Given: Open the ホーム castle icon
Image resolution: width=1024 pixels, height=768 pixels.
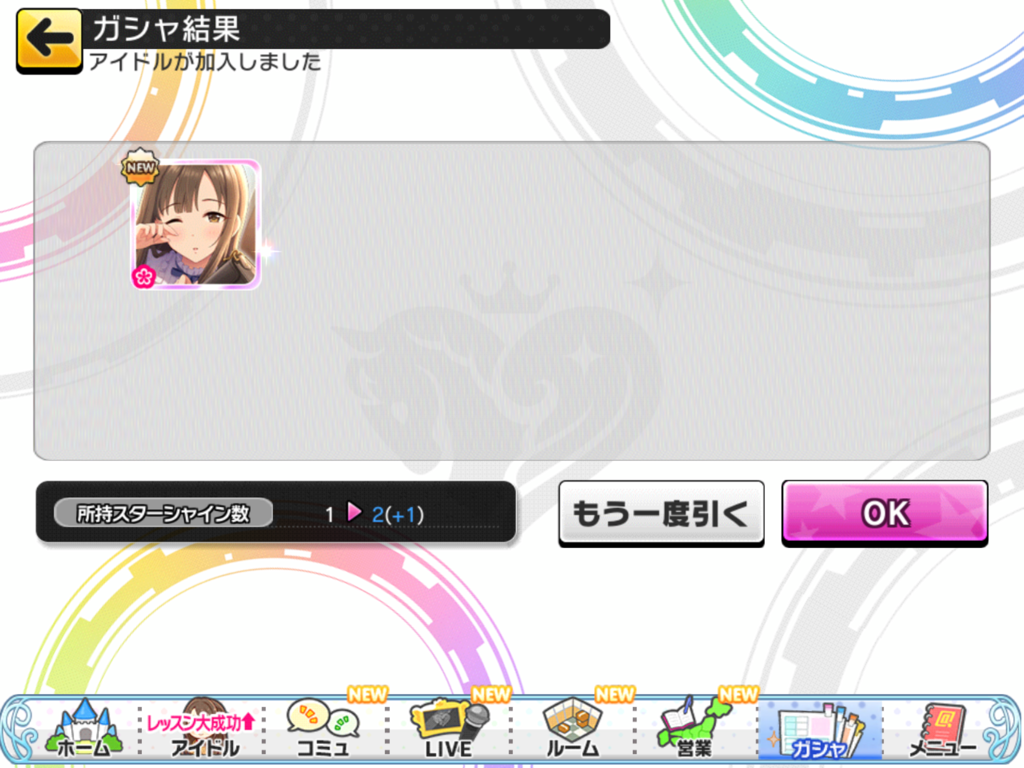Looking at the screenshot, I should click(84, 728).
